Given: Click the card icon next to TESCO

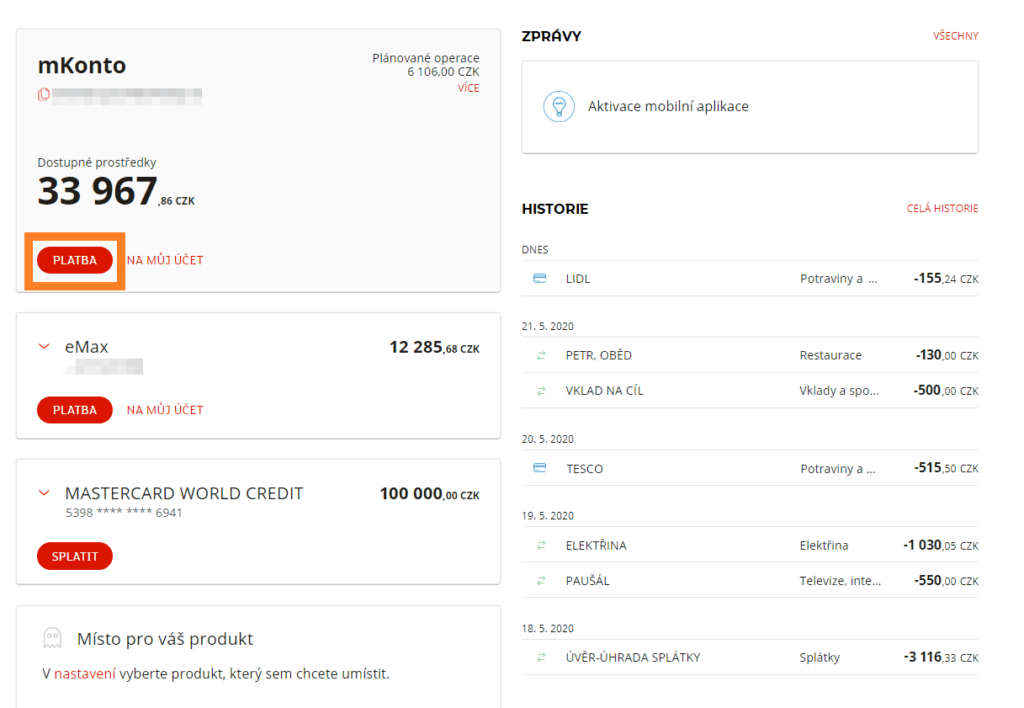Looking at the screenshot, I should coord(540,468).
